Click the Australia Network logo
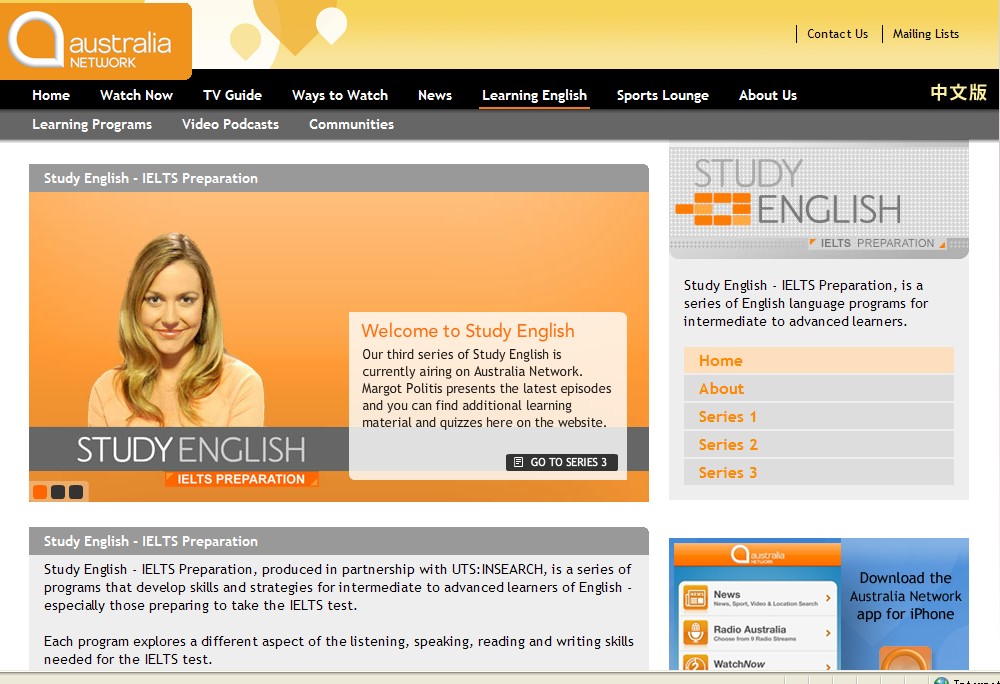The height and width of the screenshot is (684, 1000). pos(96,41)
